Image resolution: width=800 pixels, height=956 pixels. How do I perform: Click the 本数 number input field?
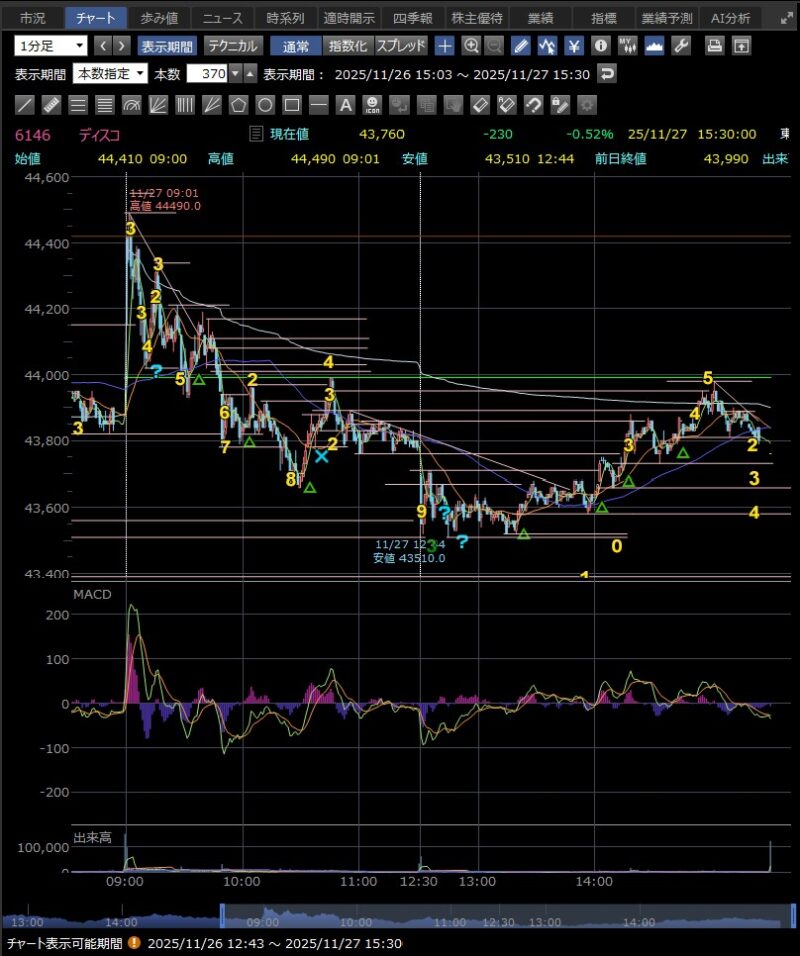207,74
